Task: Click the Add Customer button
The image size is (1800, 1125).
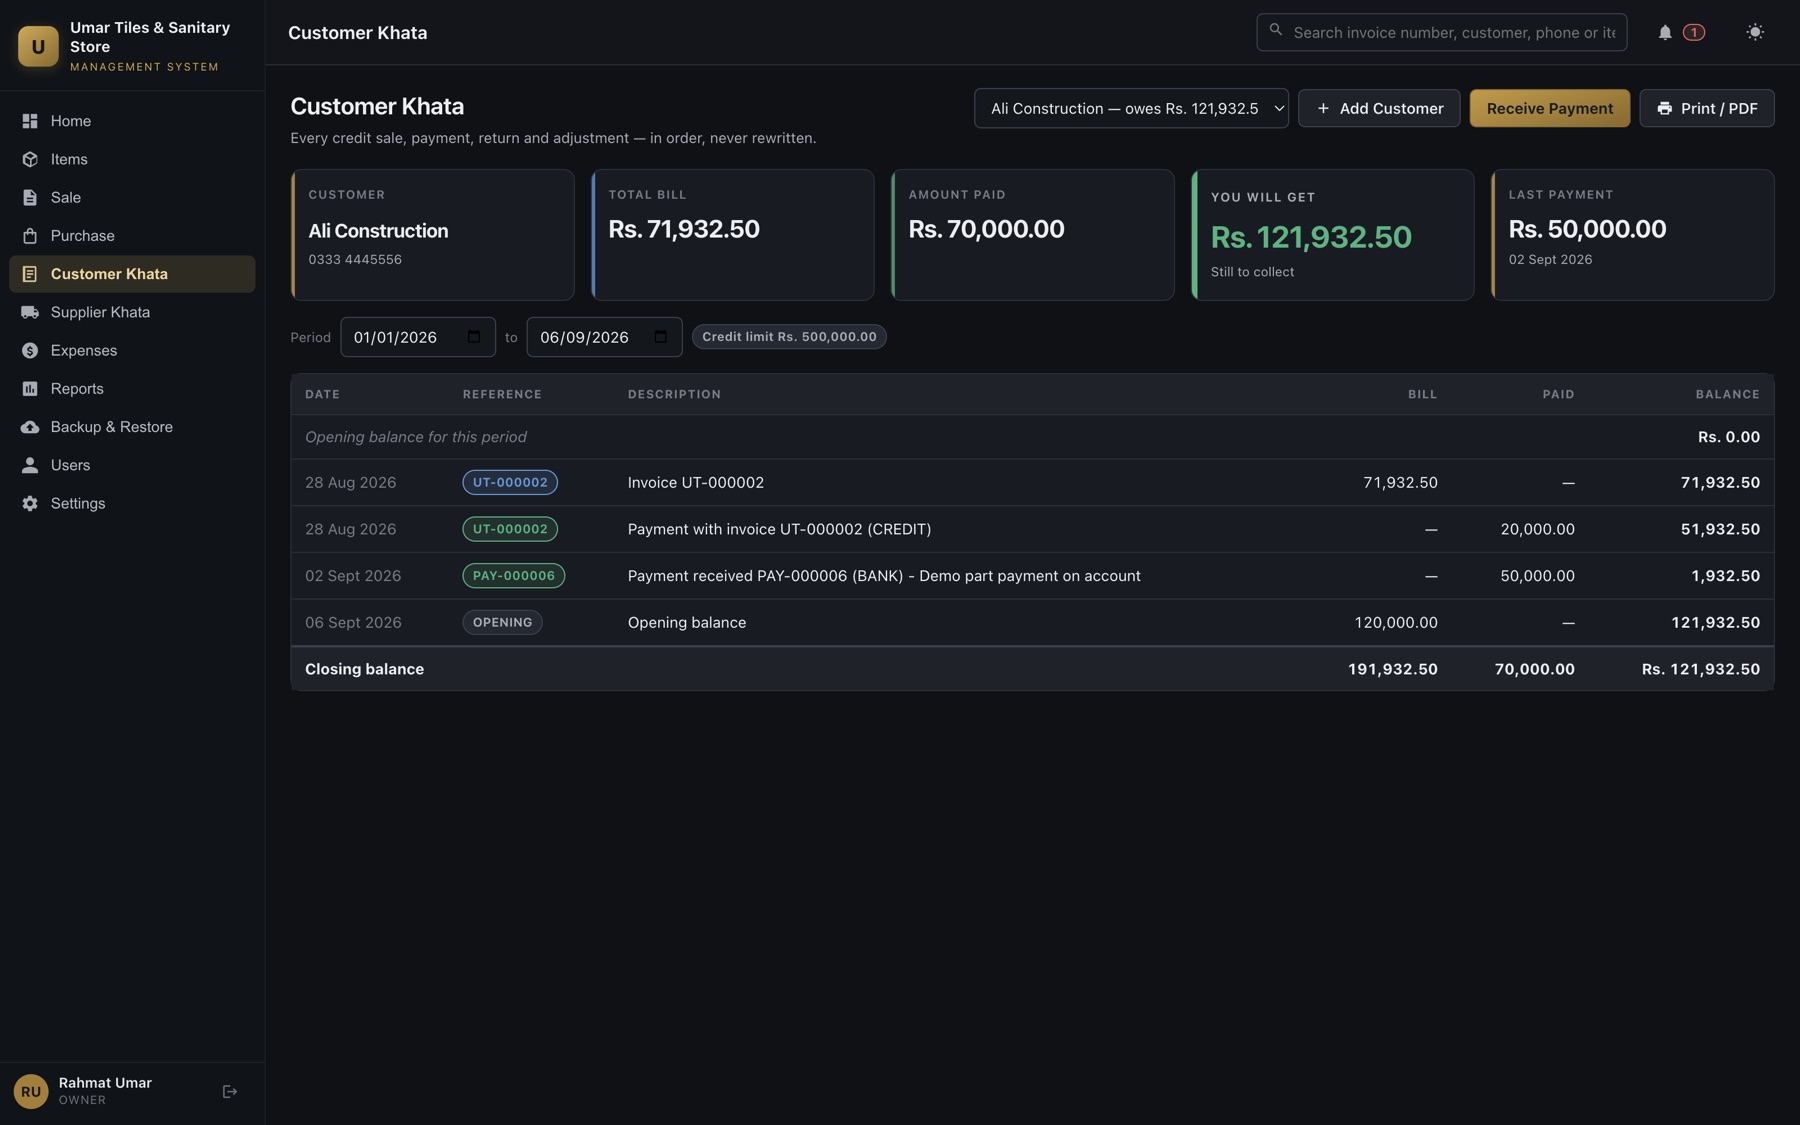Action: pyautogui.click(x=1378, y=108)
